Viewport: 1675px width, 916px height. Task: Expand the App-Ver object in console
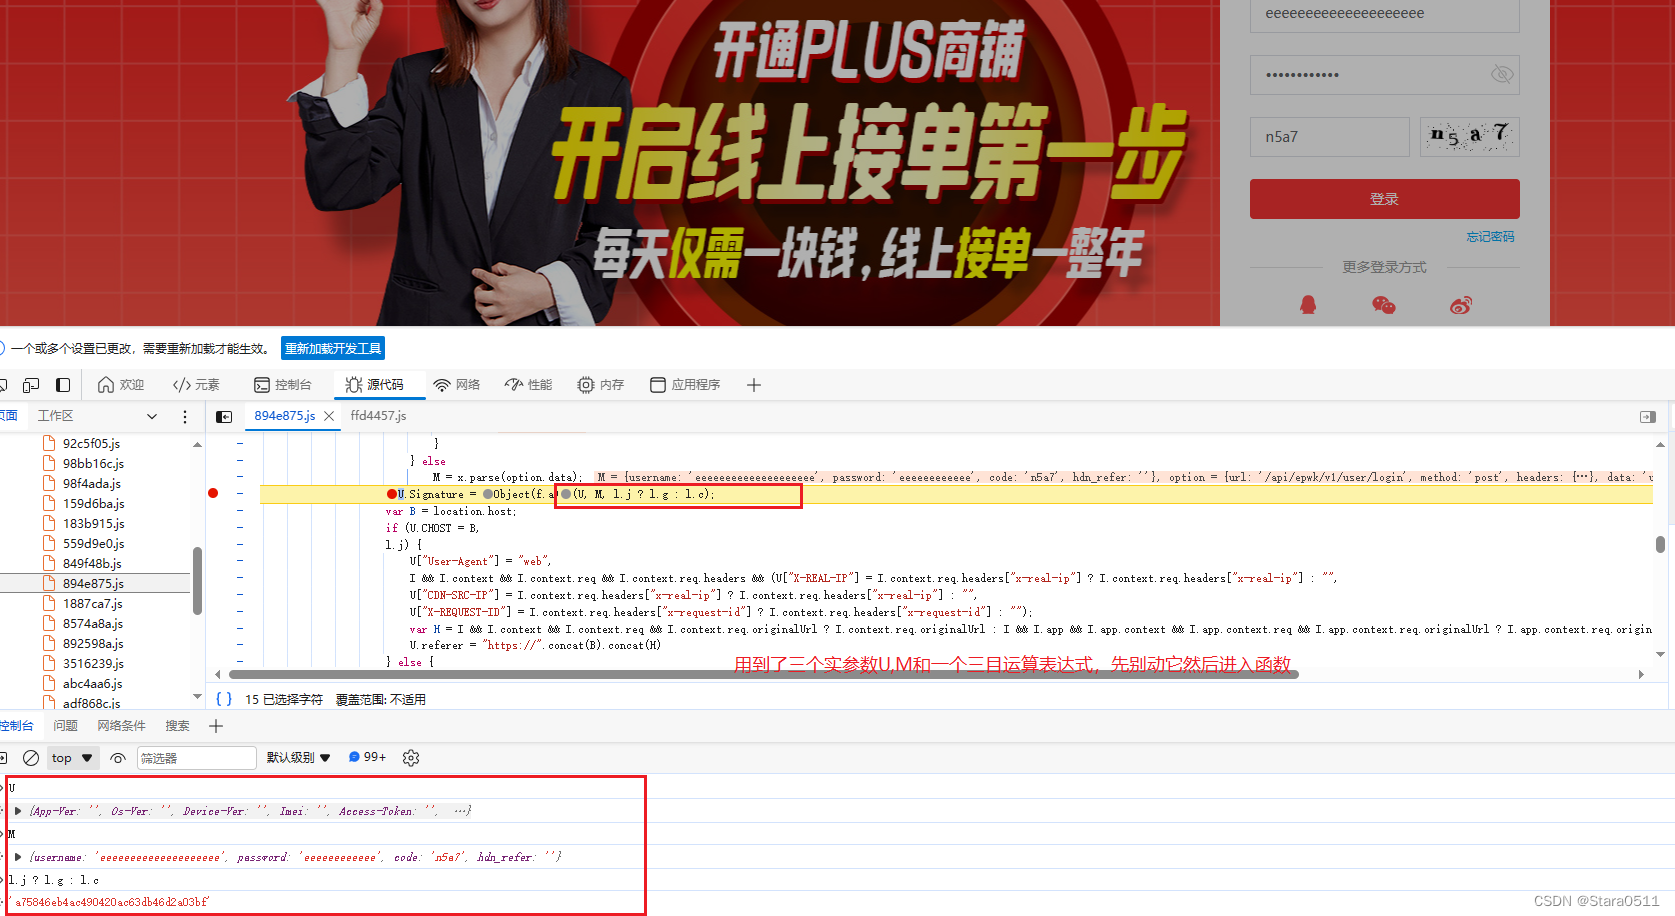pos(18,811)
